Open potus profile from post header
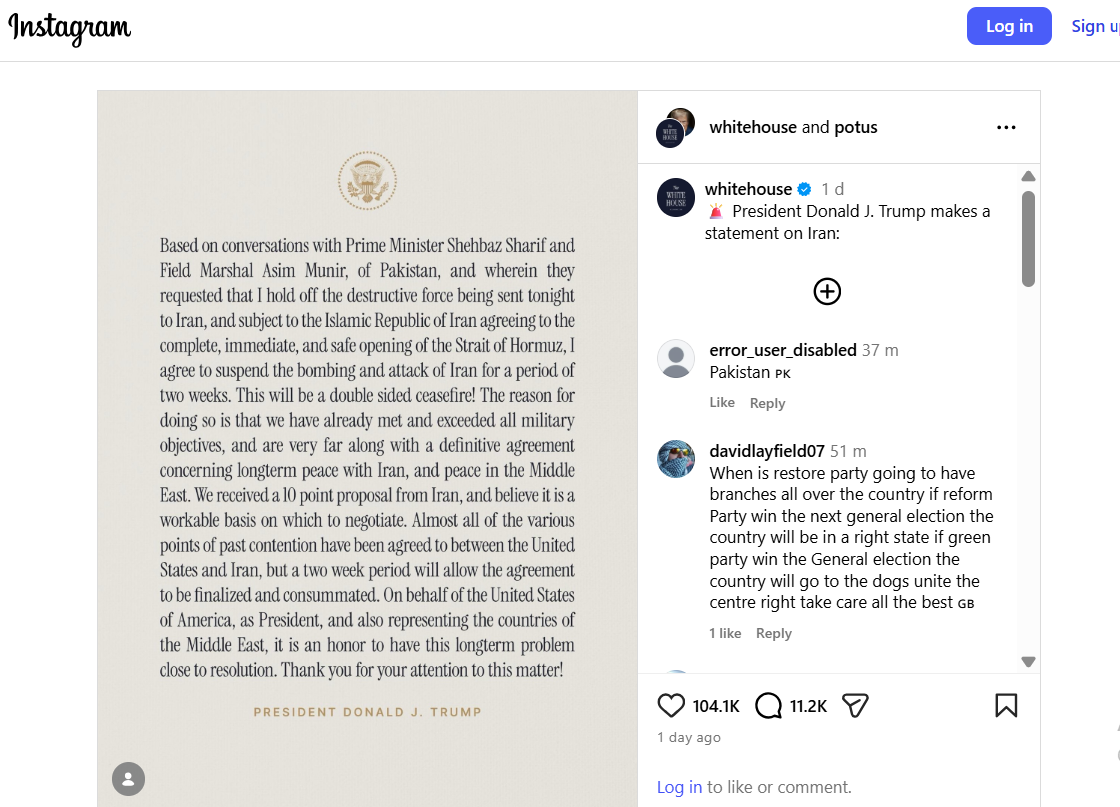Image resolution: width=1120 pixels, height=807 pixels. tap(855, 127)
